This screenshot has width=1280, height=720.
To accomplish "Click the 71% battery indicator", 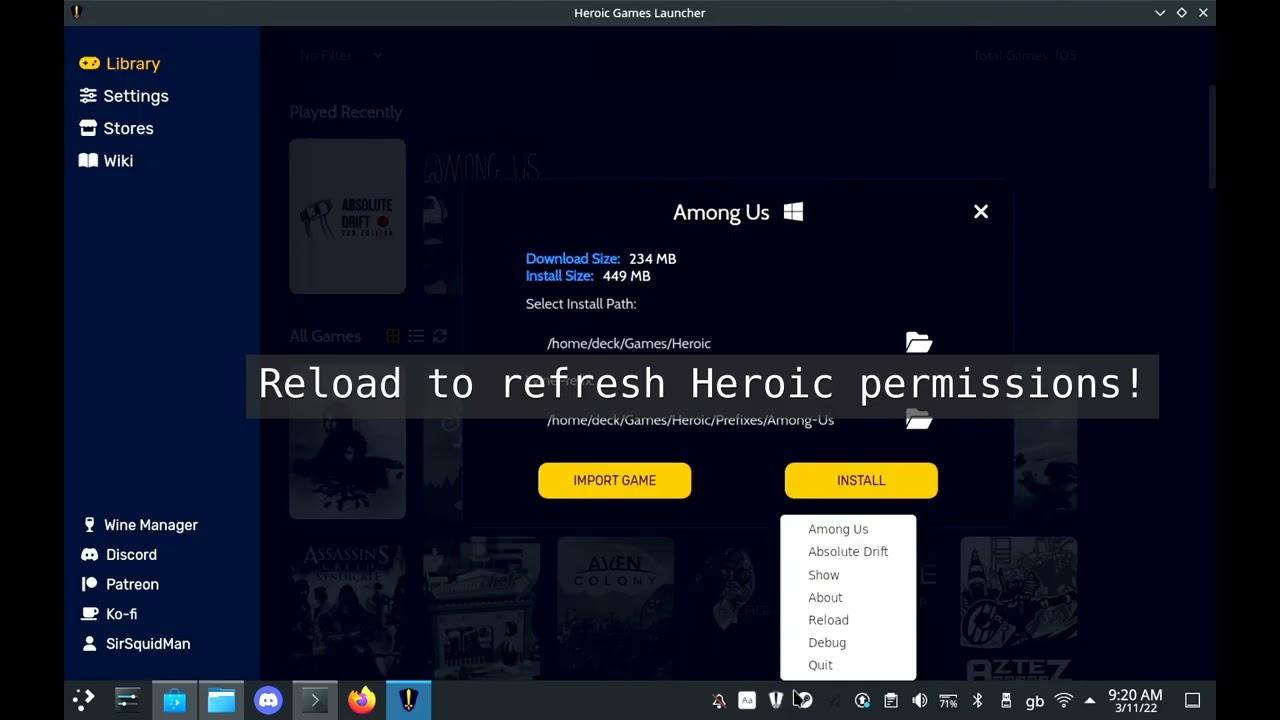I will [x=948, y=701].
